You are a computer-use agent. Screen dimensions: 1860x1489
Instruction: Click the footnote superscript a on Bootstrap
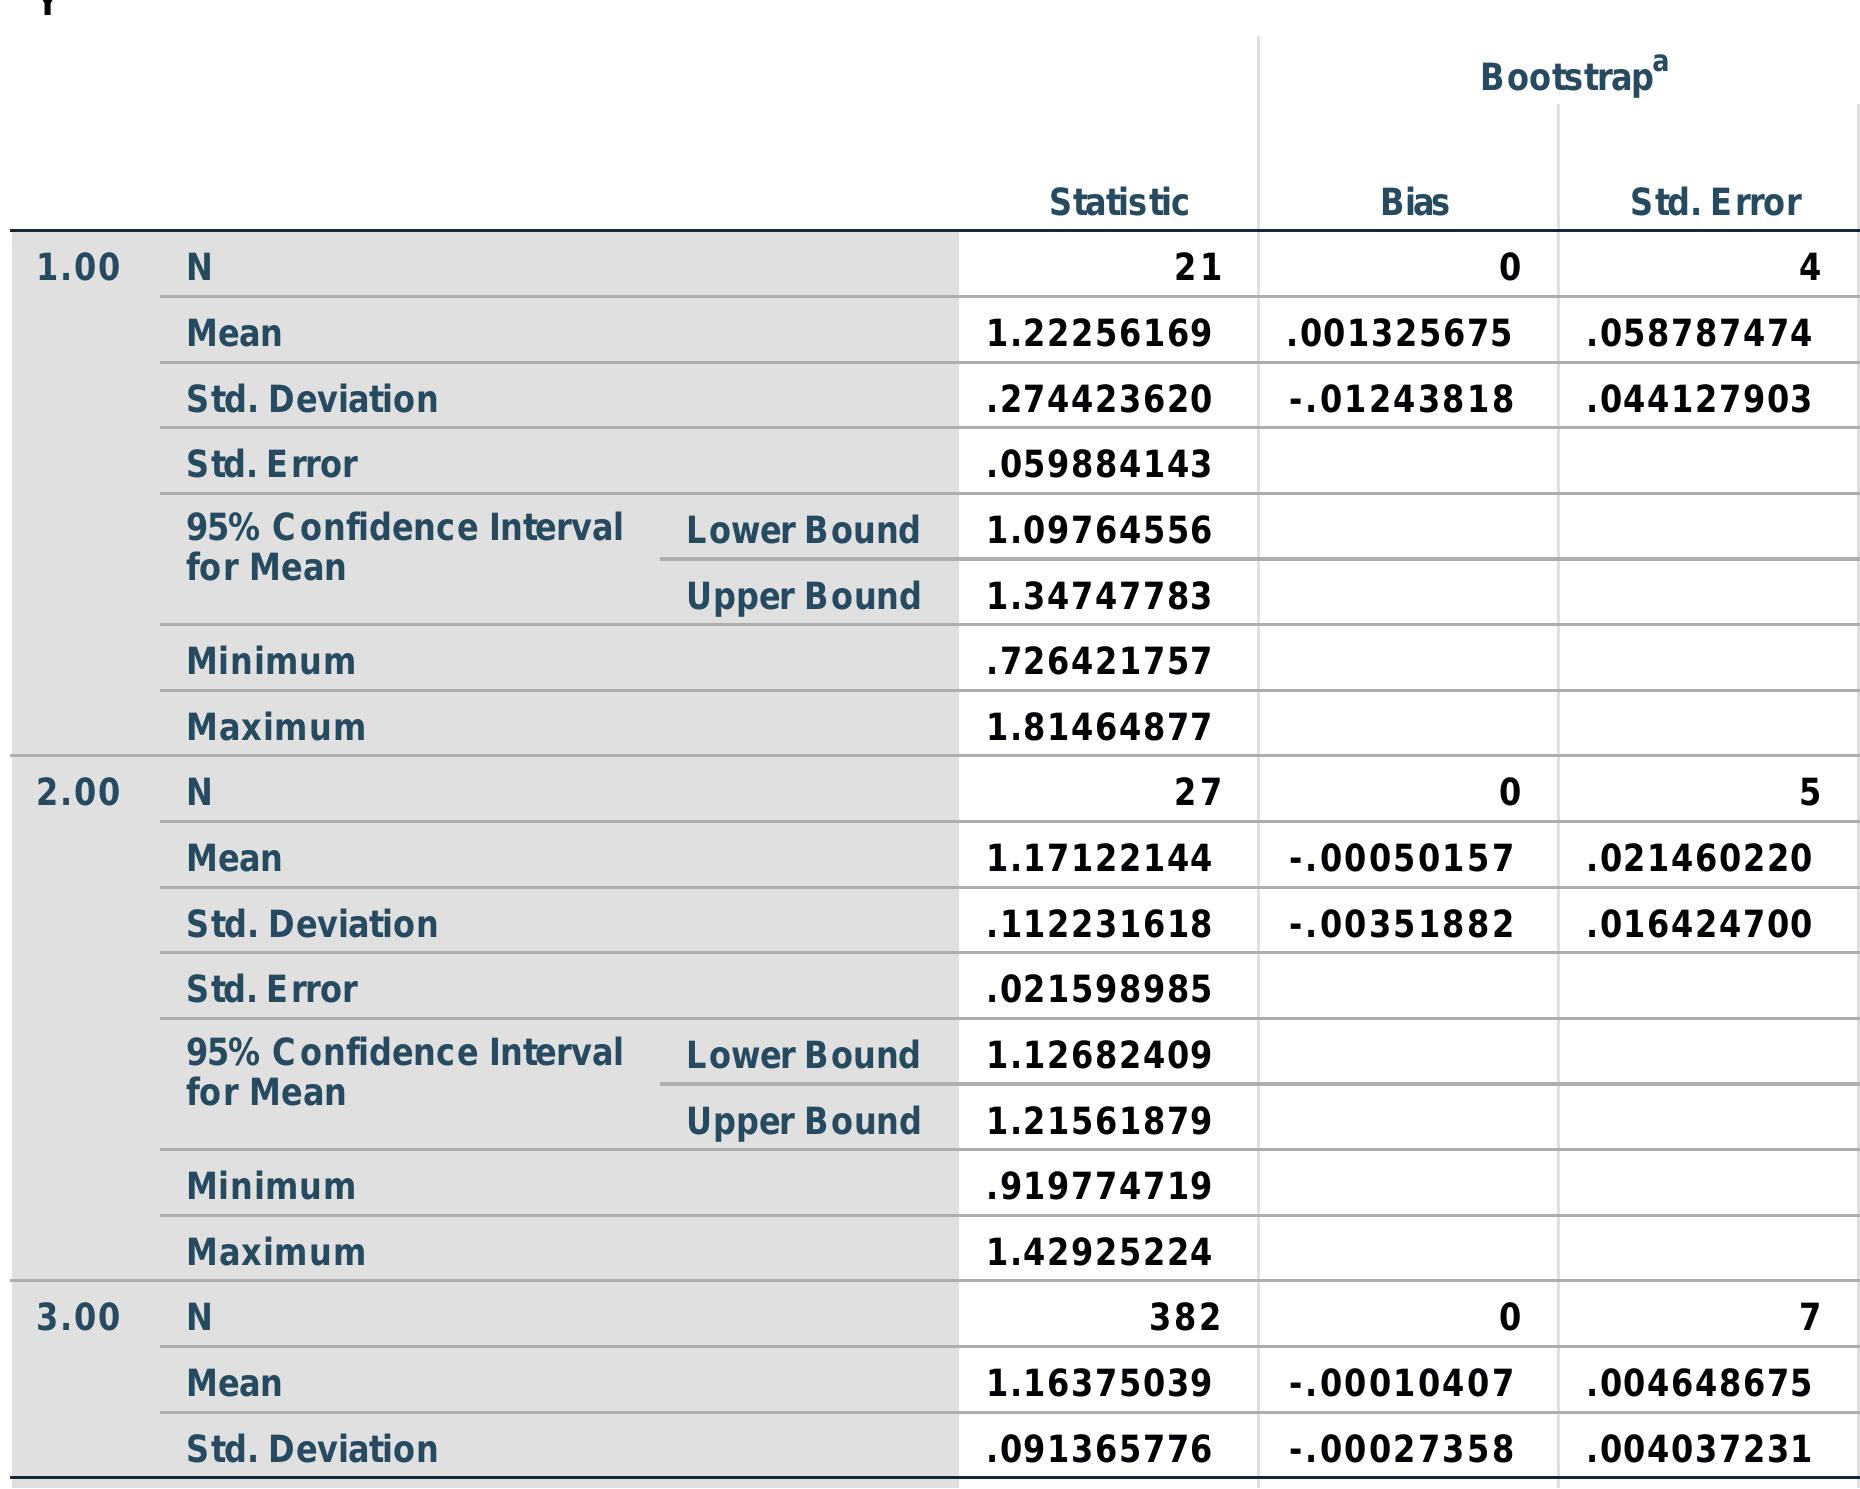click(x=1660, y=63)
